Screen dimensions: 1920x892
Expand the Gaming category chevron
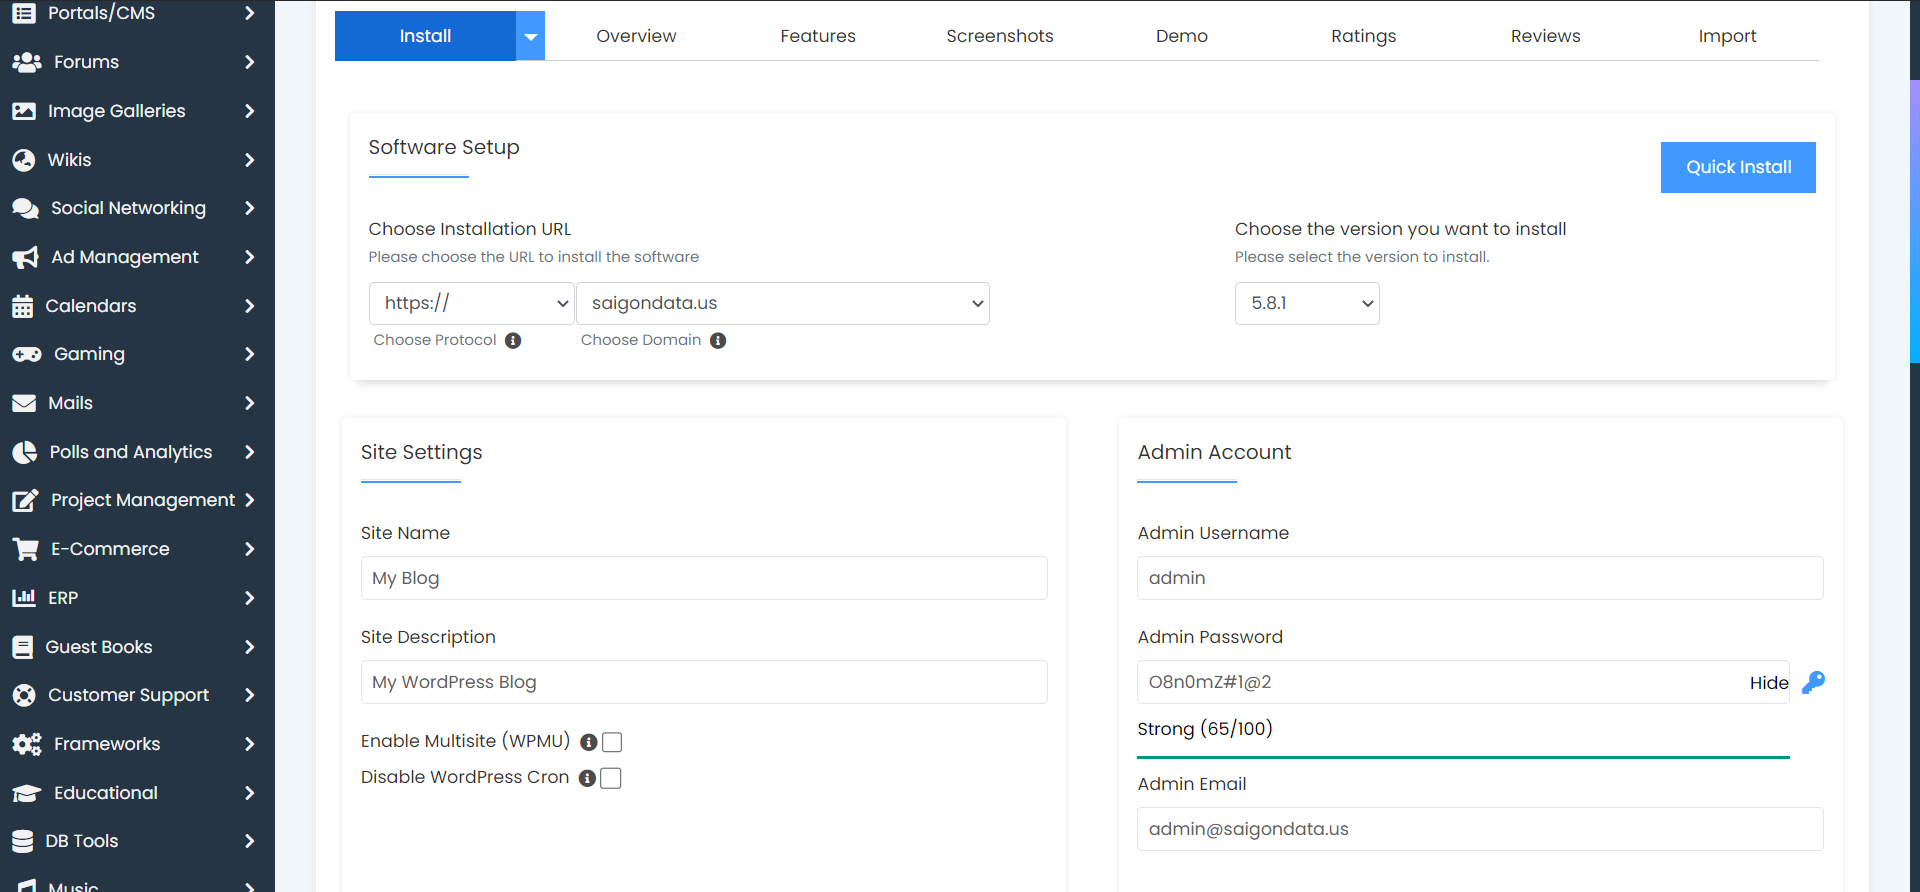point(249,354)
